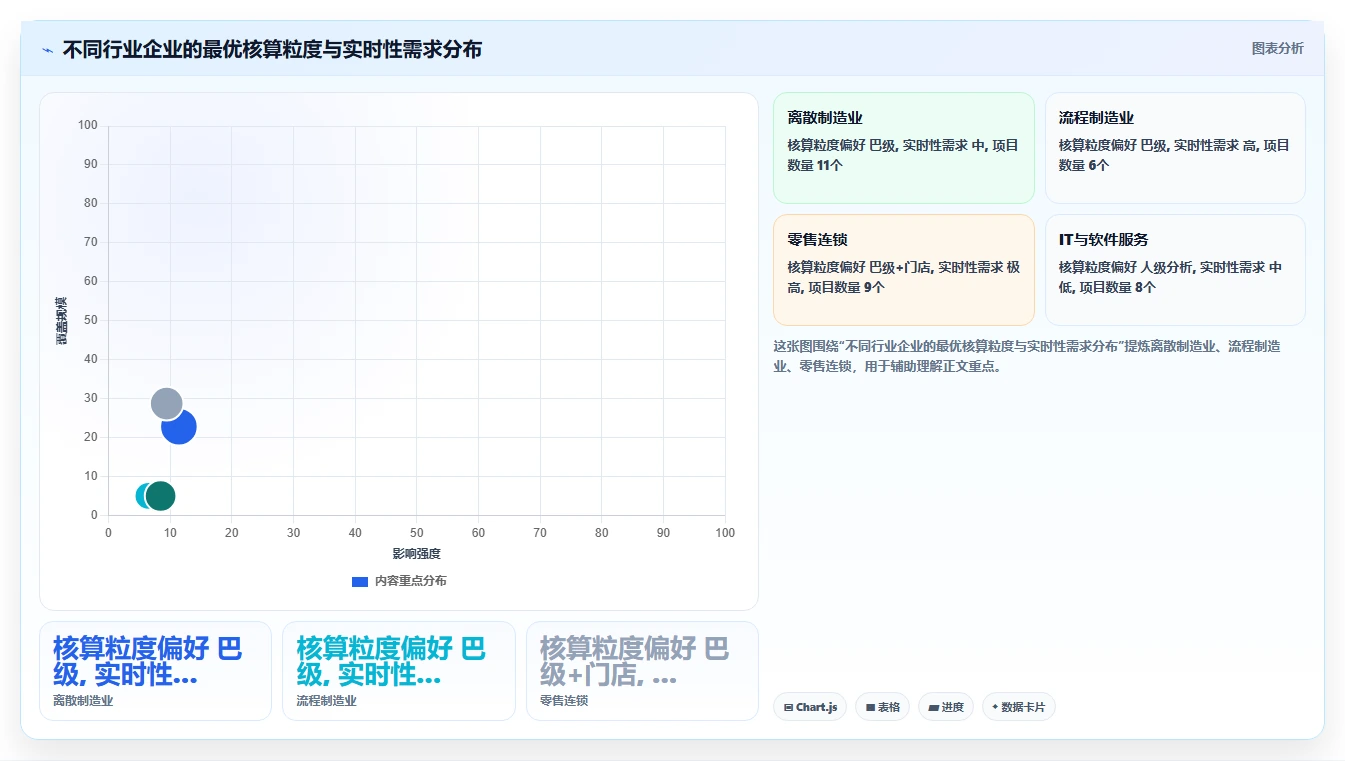Select bottom 流程制造业 summary card

399,671
